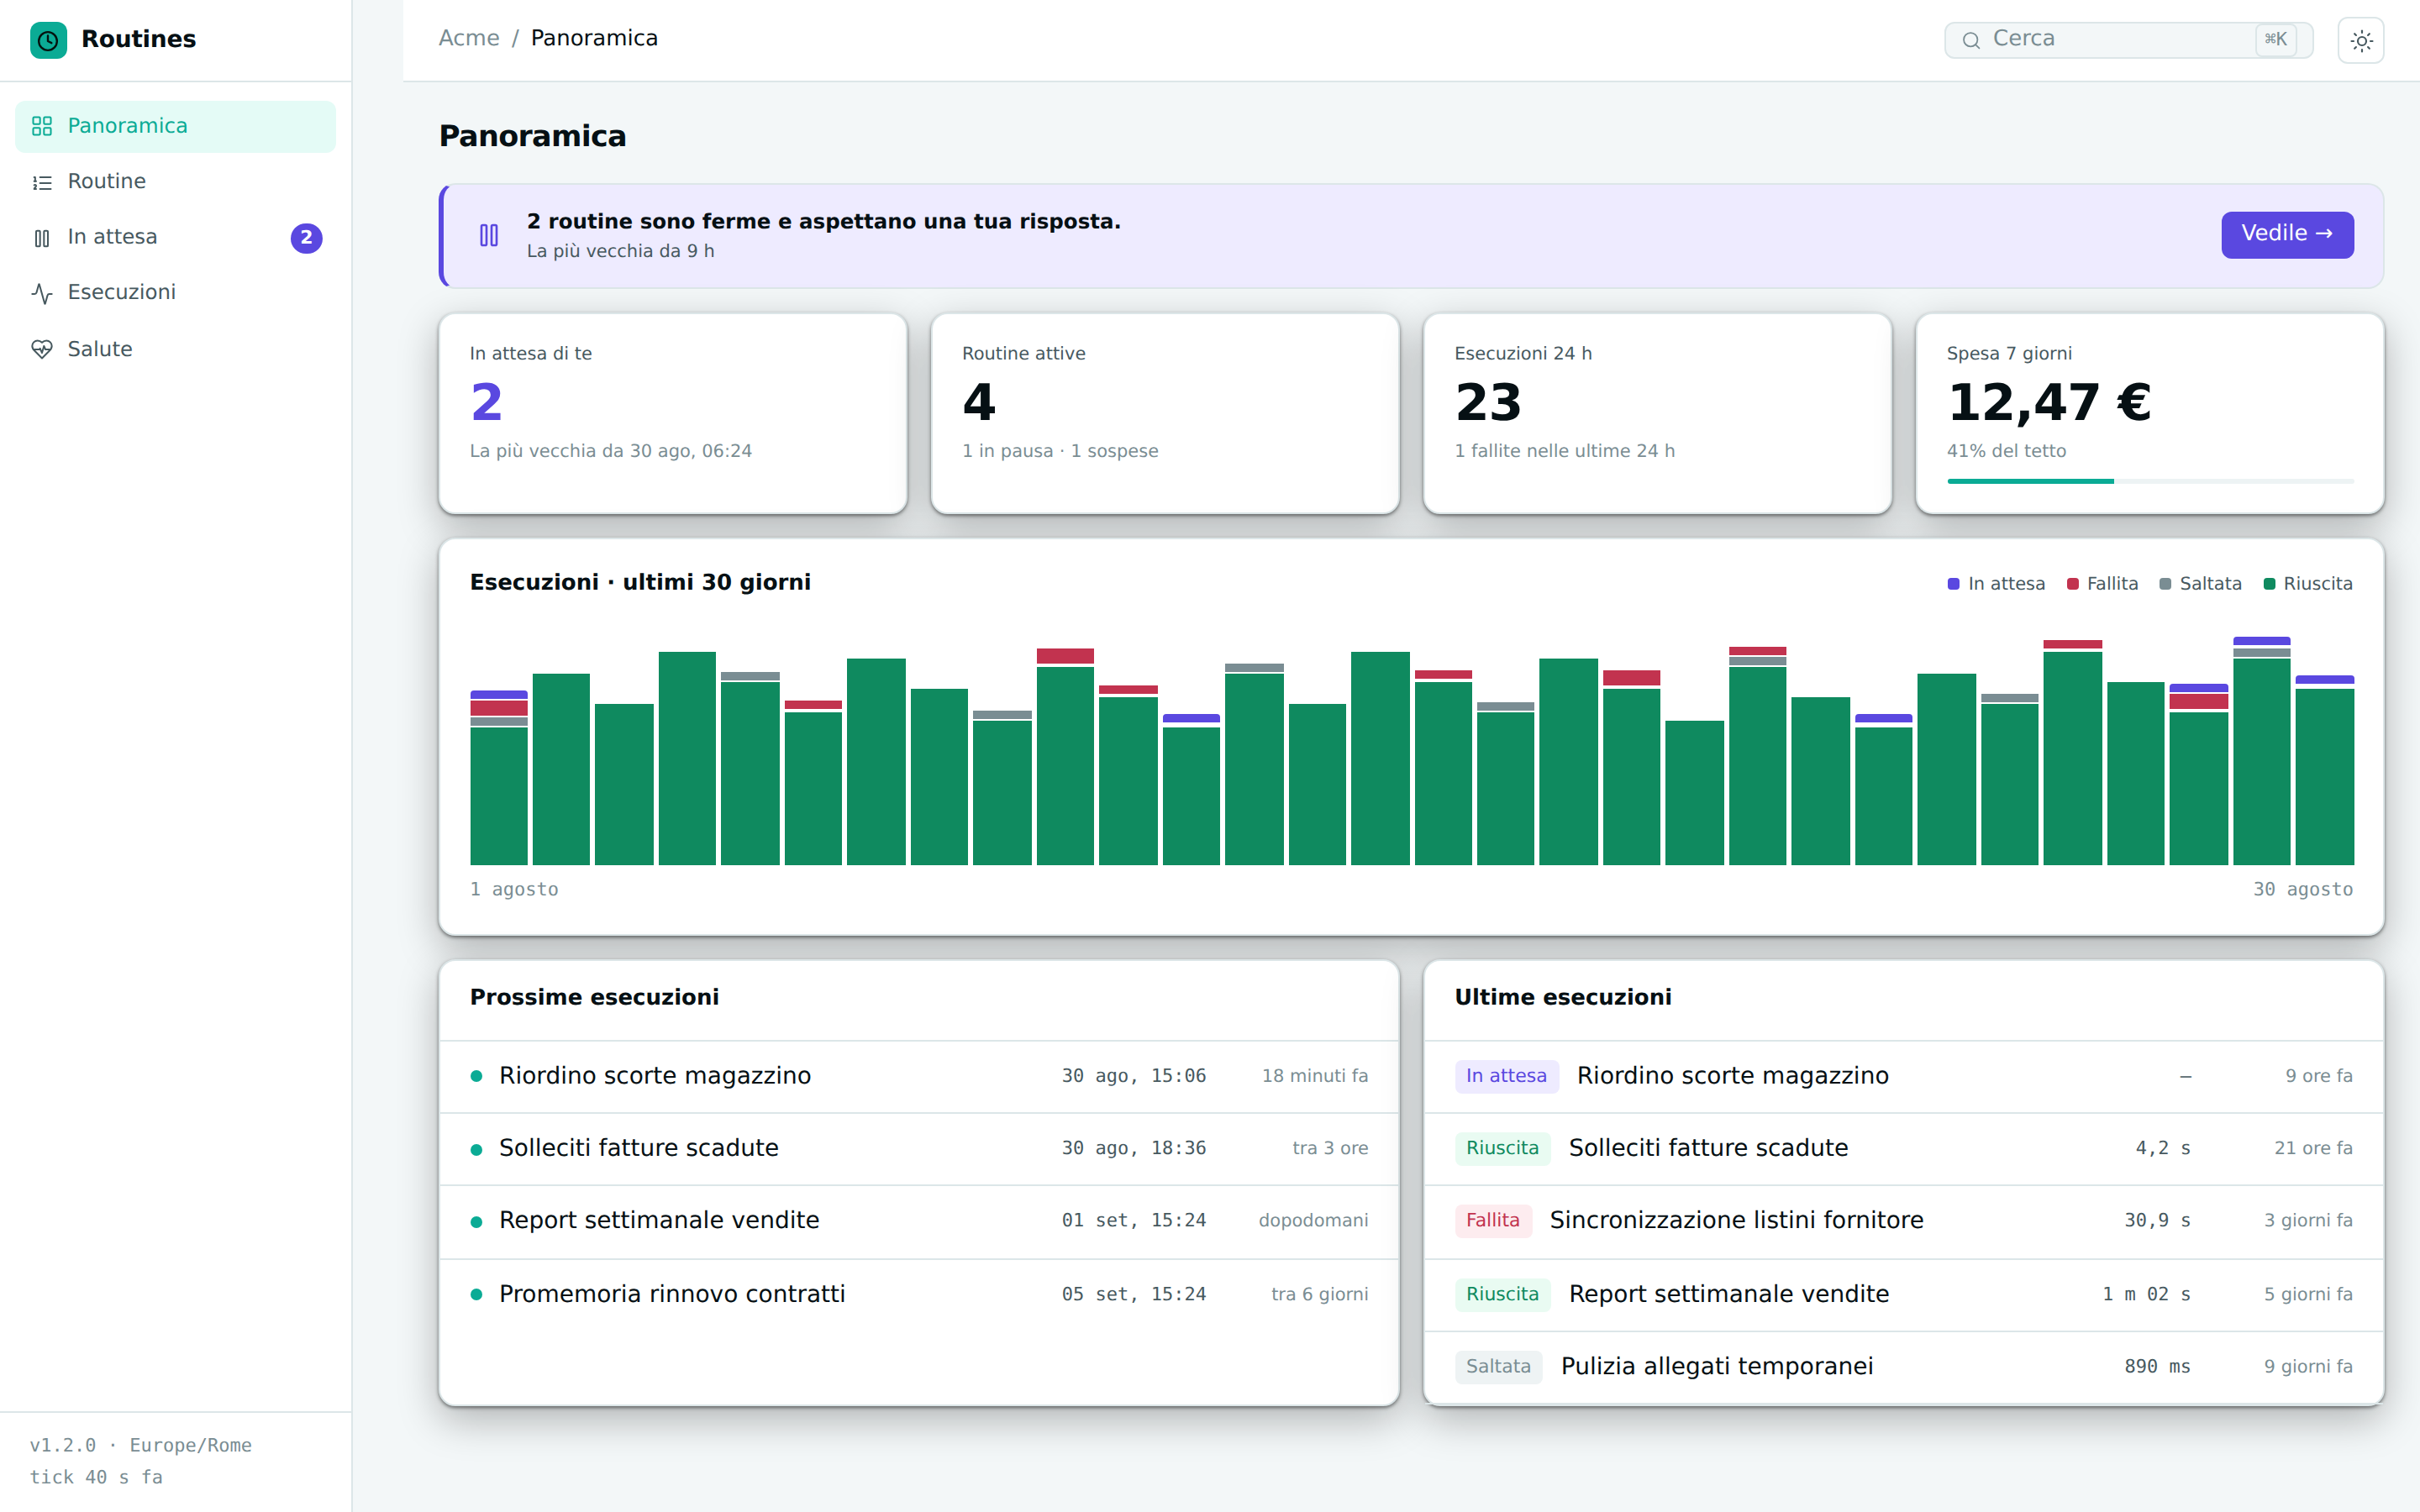This screenshot has width=2420, height=1512.
Task: Click the Saltata badge on Pulizia allegati
Action: coord(1498,1367)
